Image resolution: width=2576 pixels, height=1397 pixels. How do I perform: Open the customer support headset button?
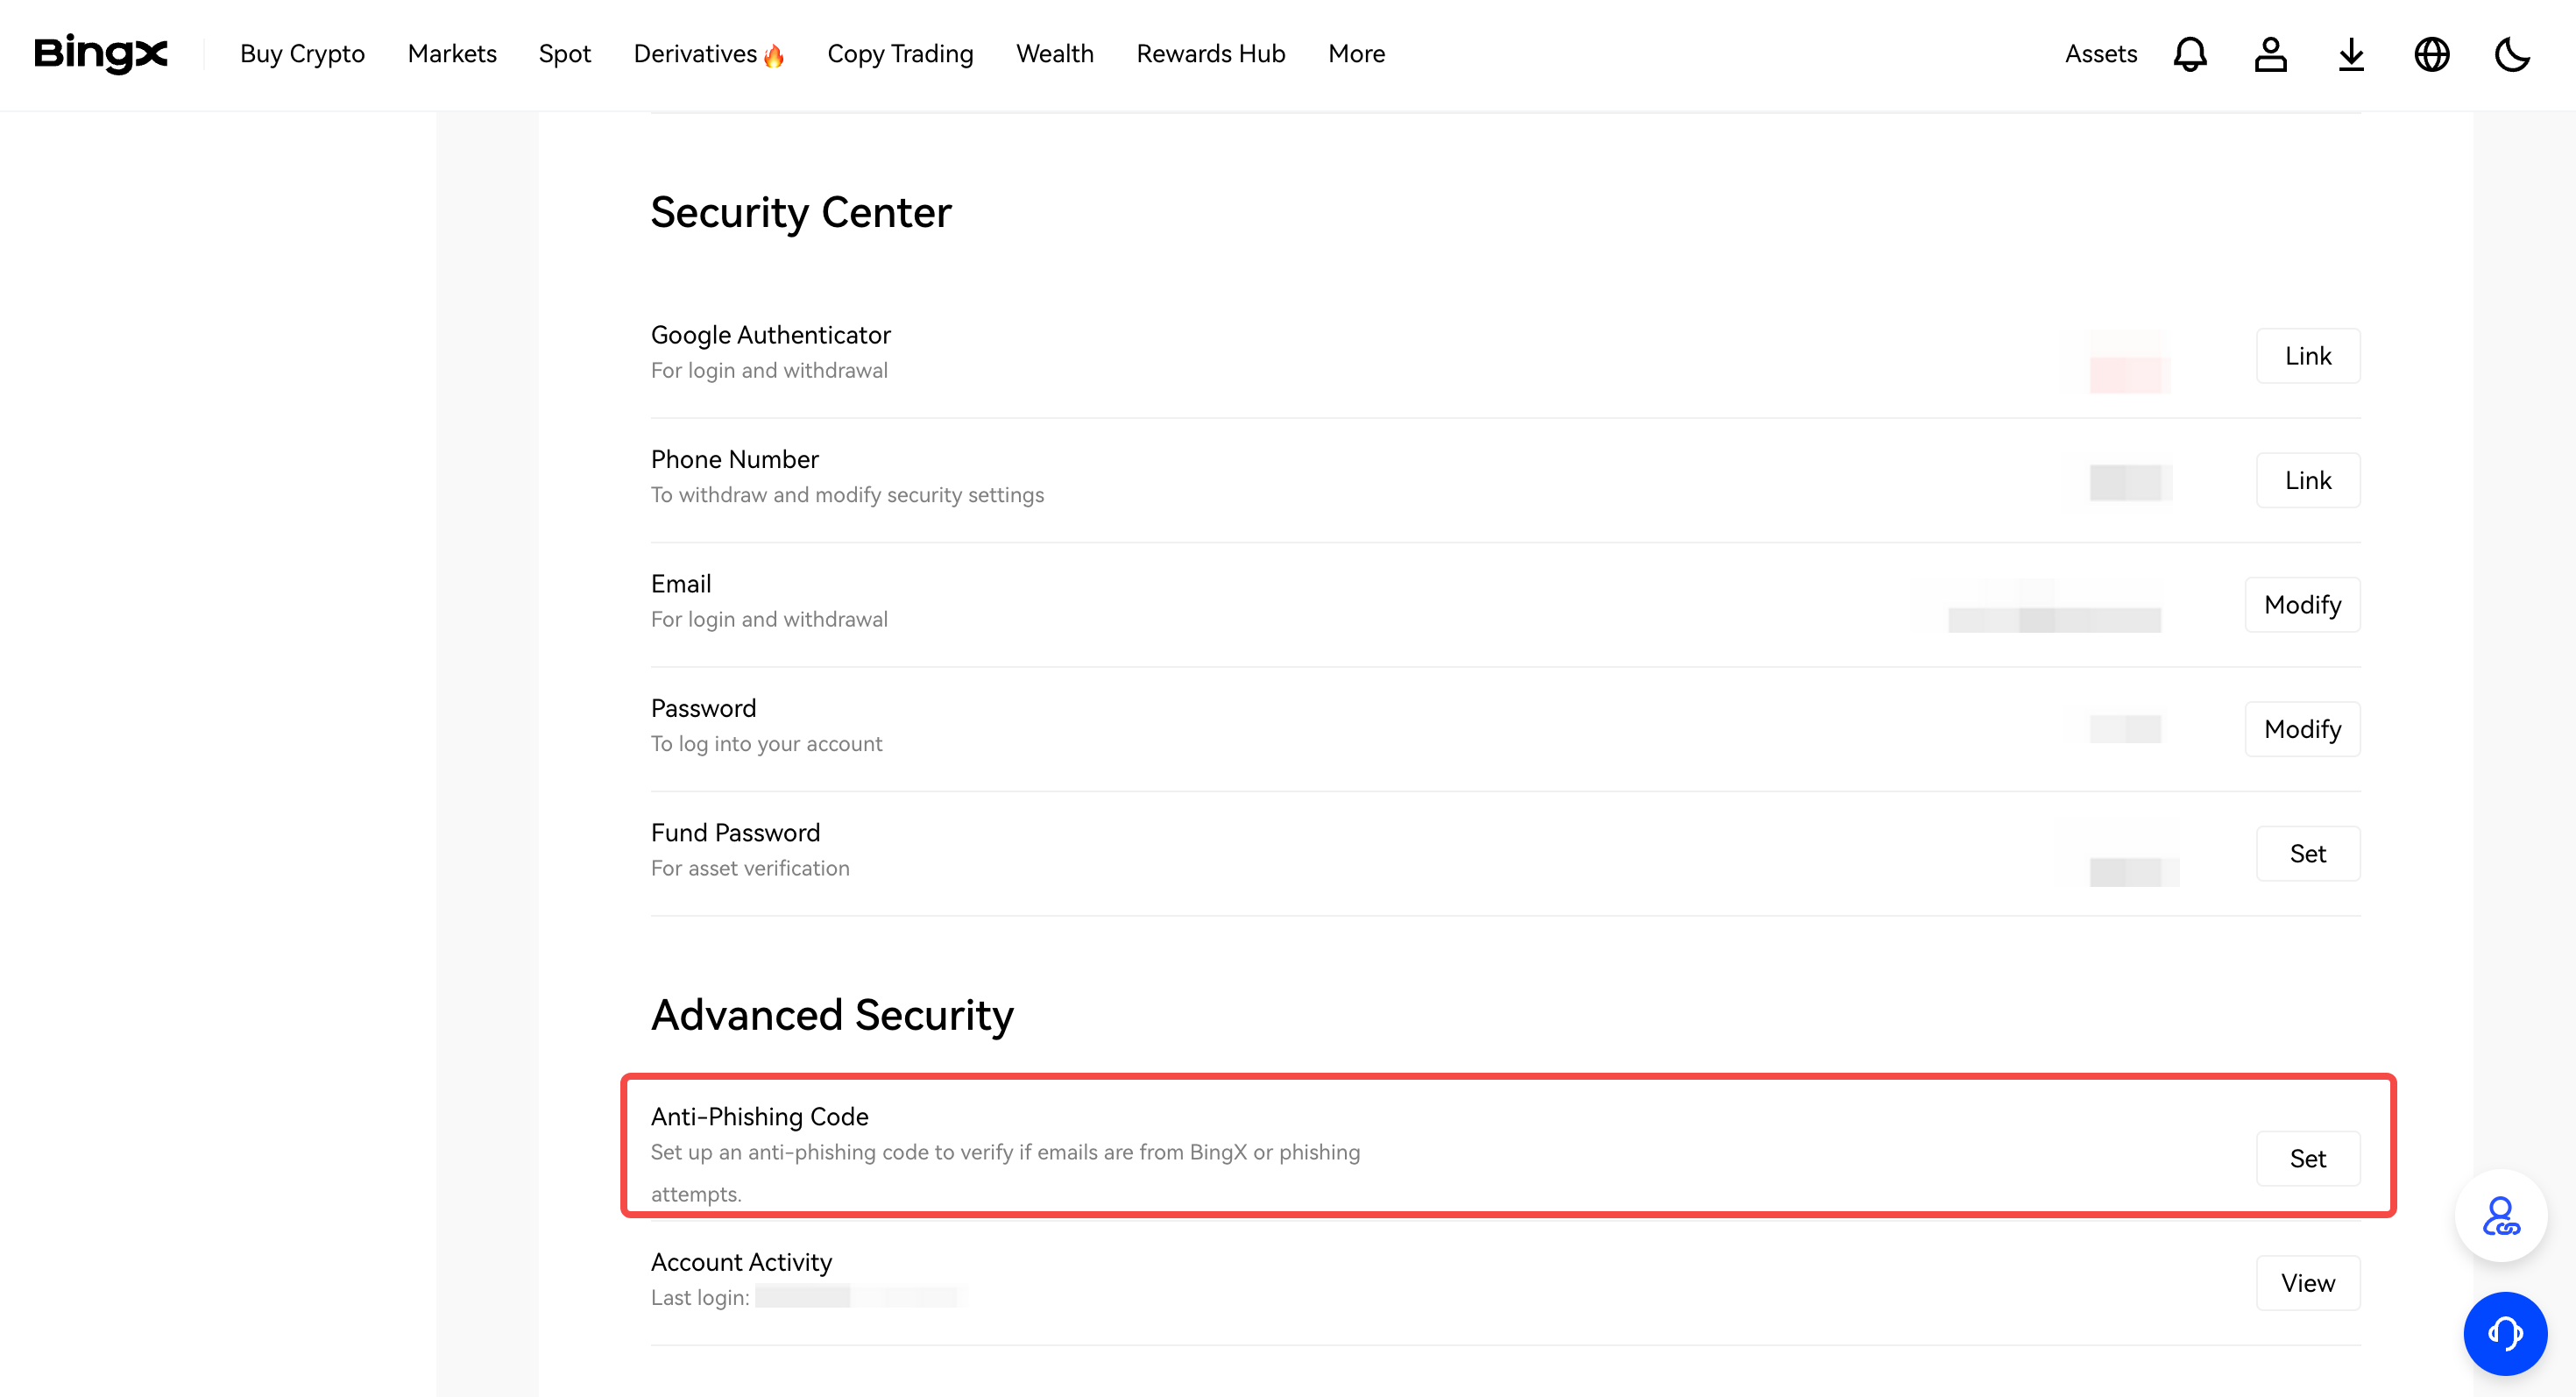coord(2504,1333)
